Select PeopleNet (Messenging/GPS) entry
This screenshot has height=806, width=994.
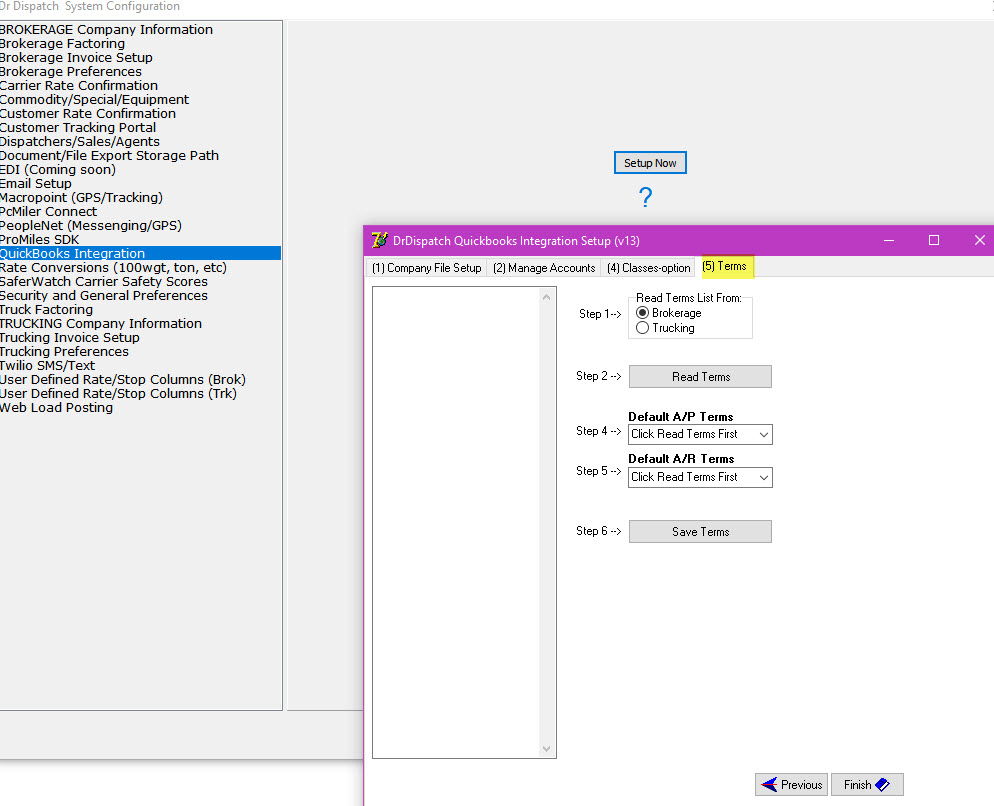point(91,225)
